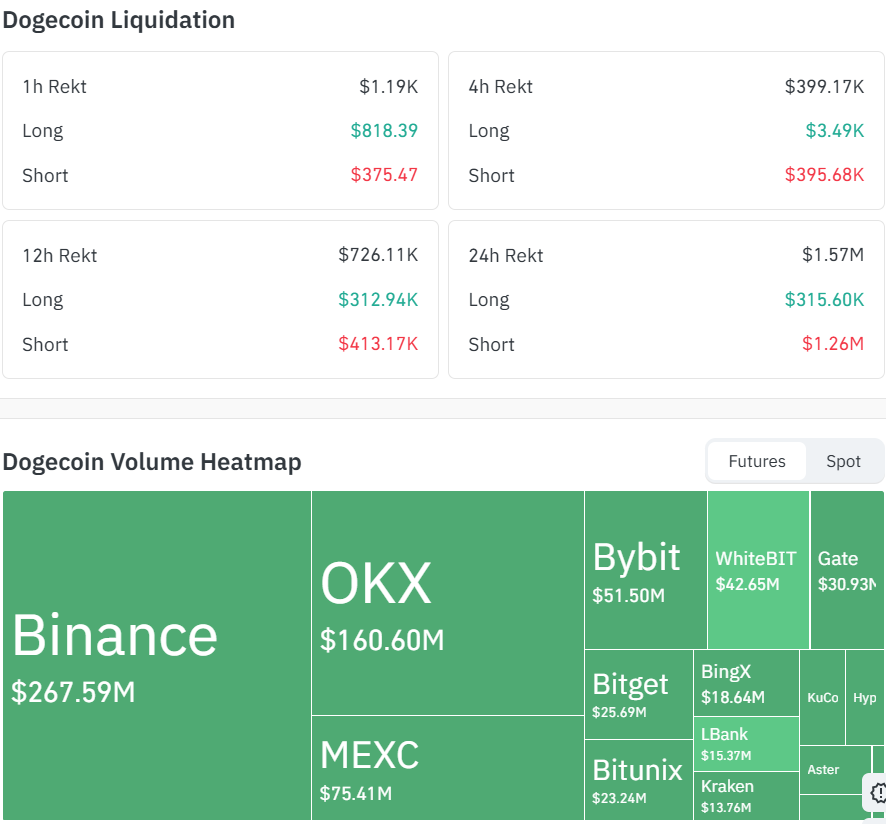The image size is (886, 824).
Task: Click Bitget's $25.69M volume figure
Action: (x=619, y=712)
